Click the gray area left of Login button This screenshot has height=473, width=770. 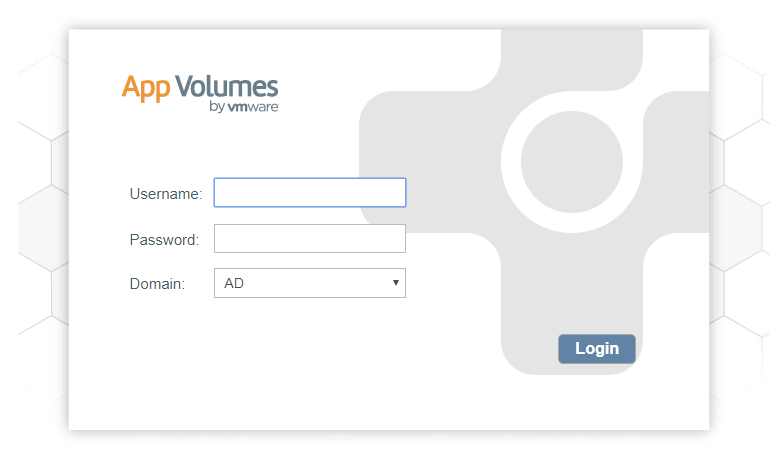point(528,348)
